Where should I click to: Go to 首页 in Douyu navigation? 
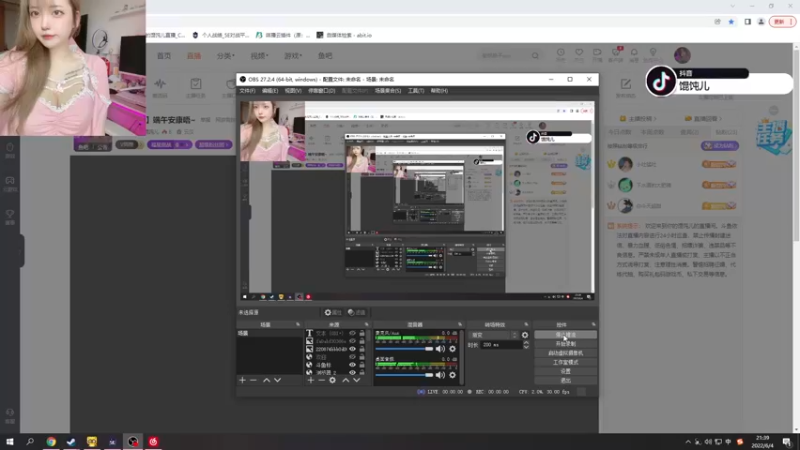pos(164,56)
